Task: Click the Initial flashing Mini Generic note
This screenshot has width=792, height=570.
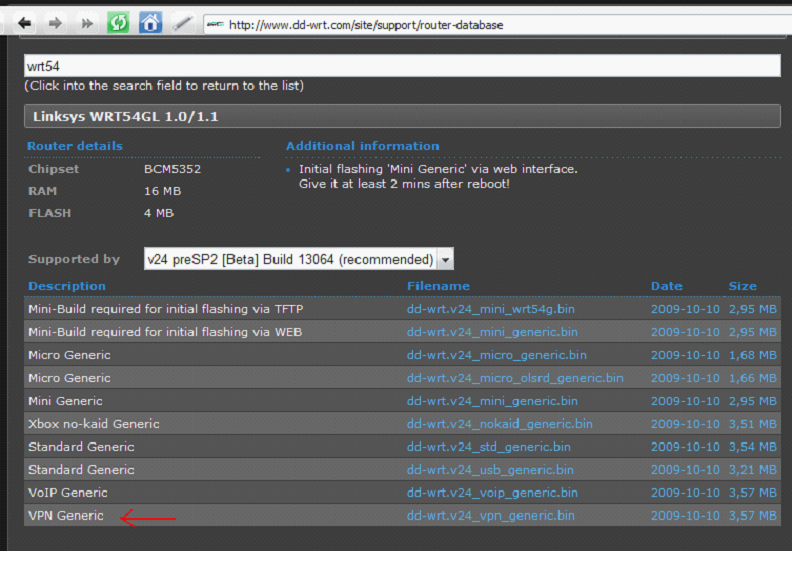Action: tap(438, 176)
